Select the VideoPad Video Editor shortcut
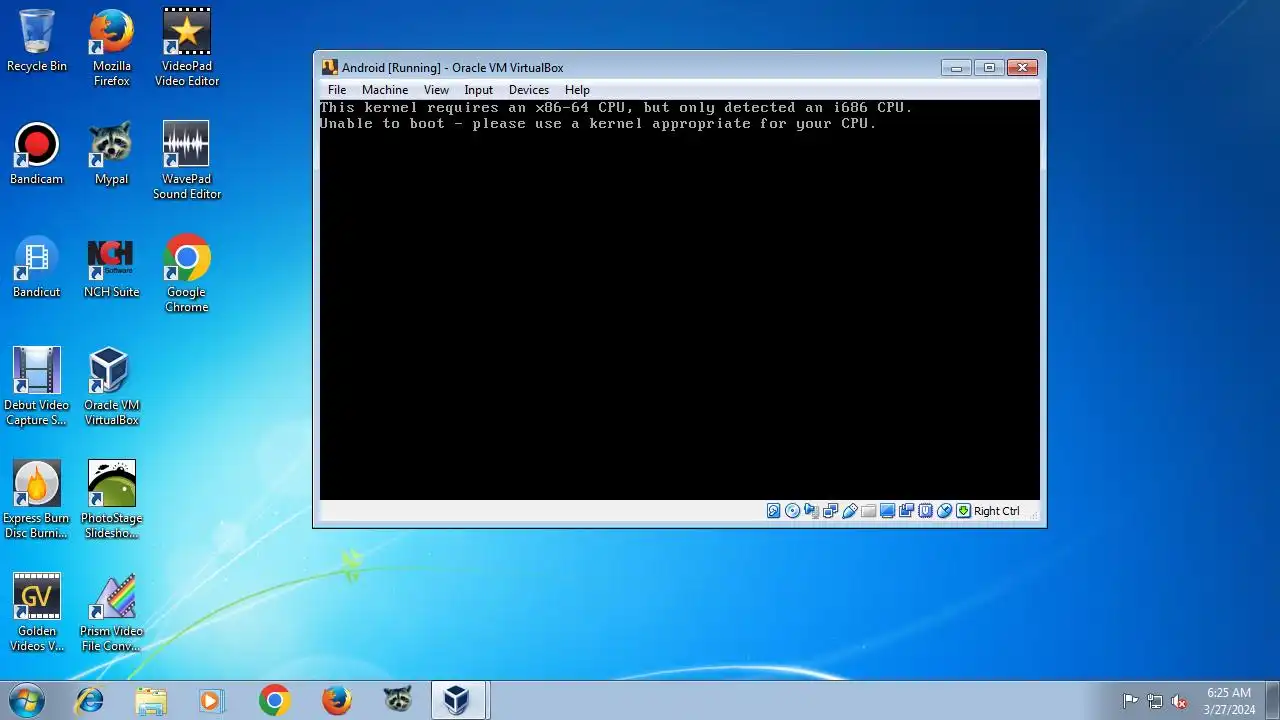1280x720 pixels. point(187,48)
